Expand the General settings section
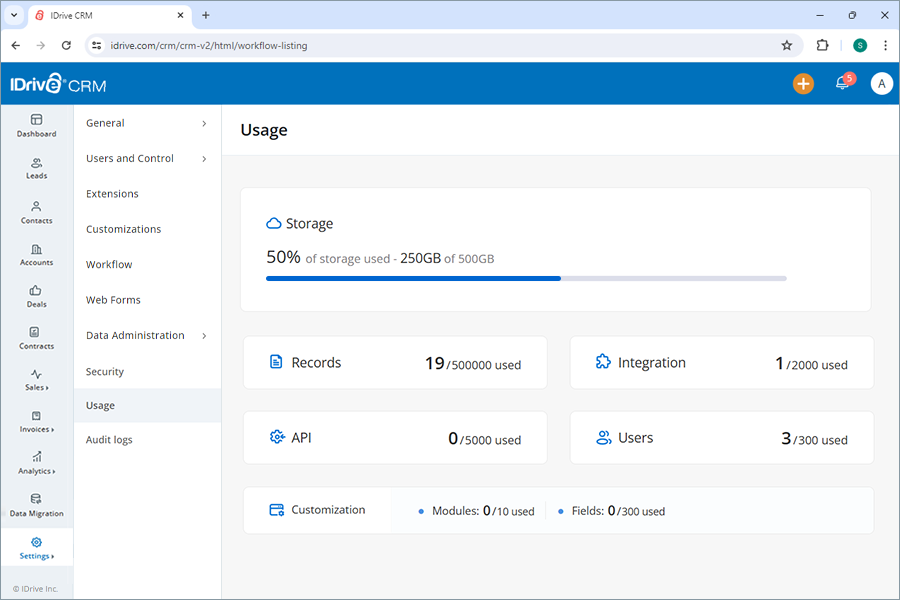900x600 pixels. tap(104, 123)
